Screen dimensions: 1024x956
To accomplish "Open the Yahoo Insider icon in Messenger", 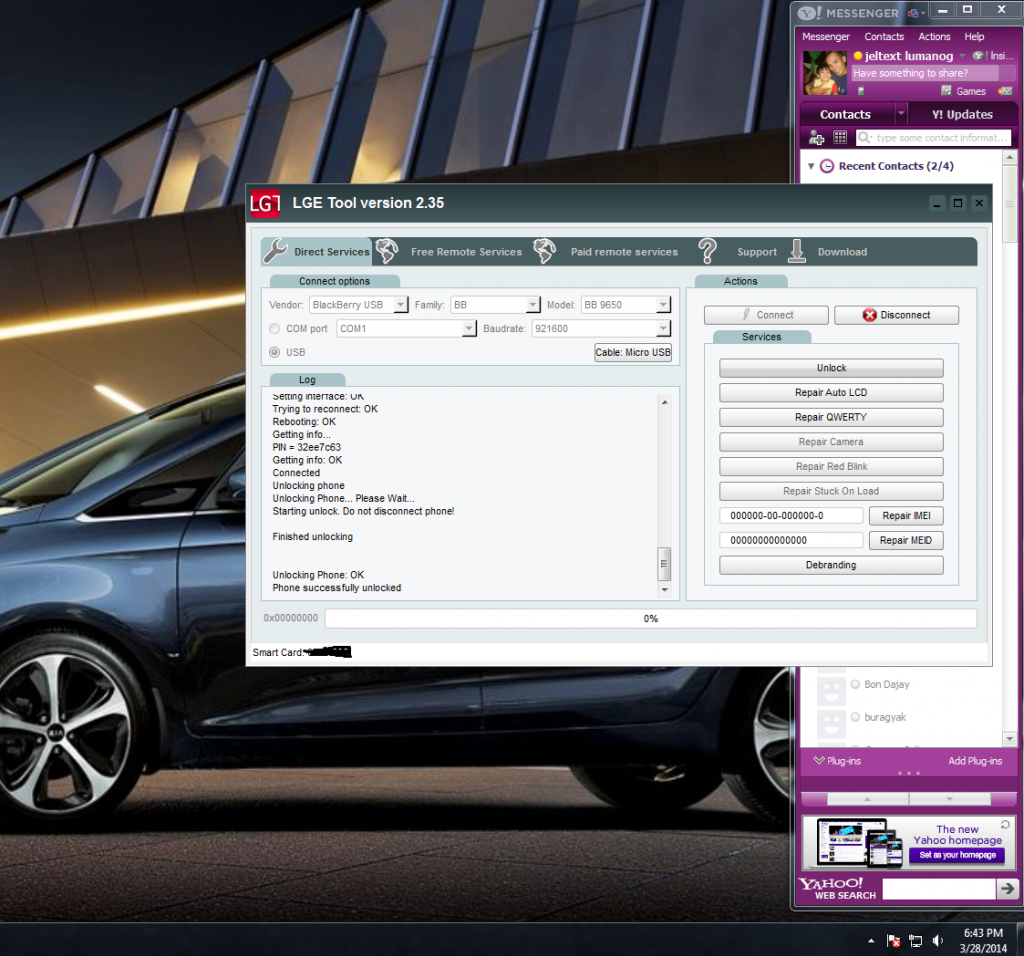I will (x=978, y=56).
